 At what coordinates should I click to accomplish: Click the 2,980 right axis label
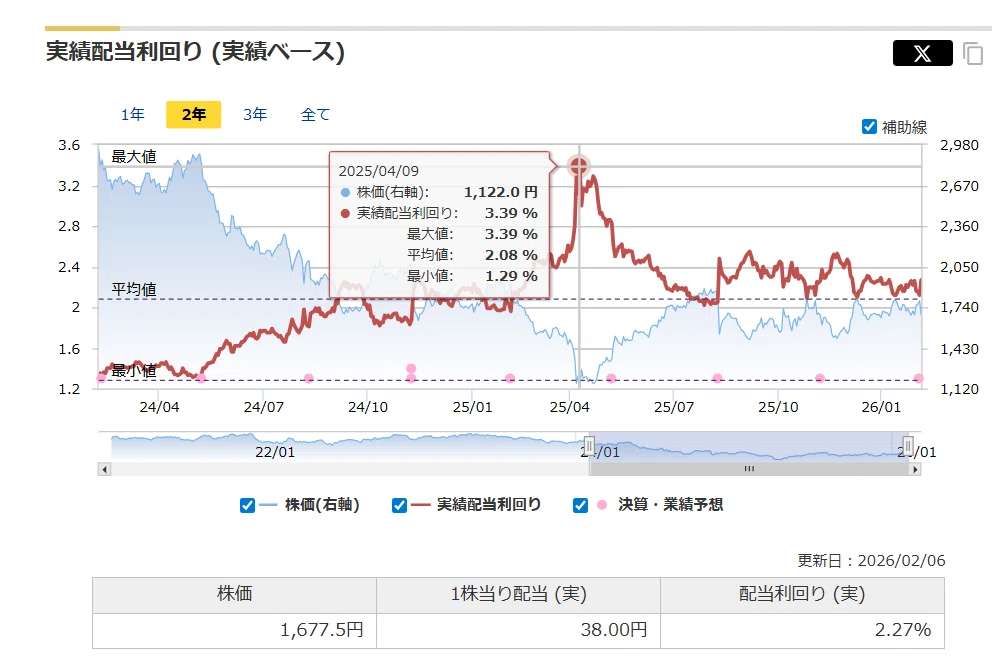[959, 145]
